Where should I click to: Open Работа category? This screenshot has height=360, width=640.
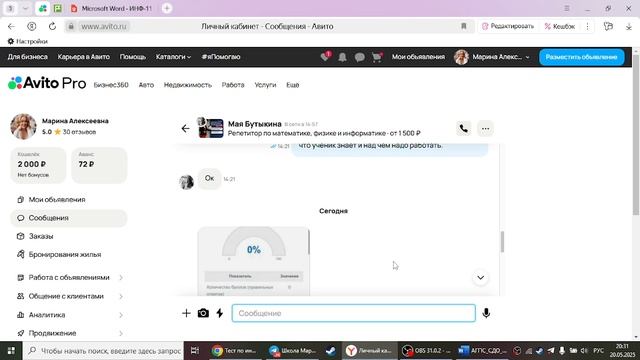233,85
